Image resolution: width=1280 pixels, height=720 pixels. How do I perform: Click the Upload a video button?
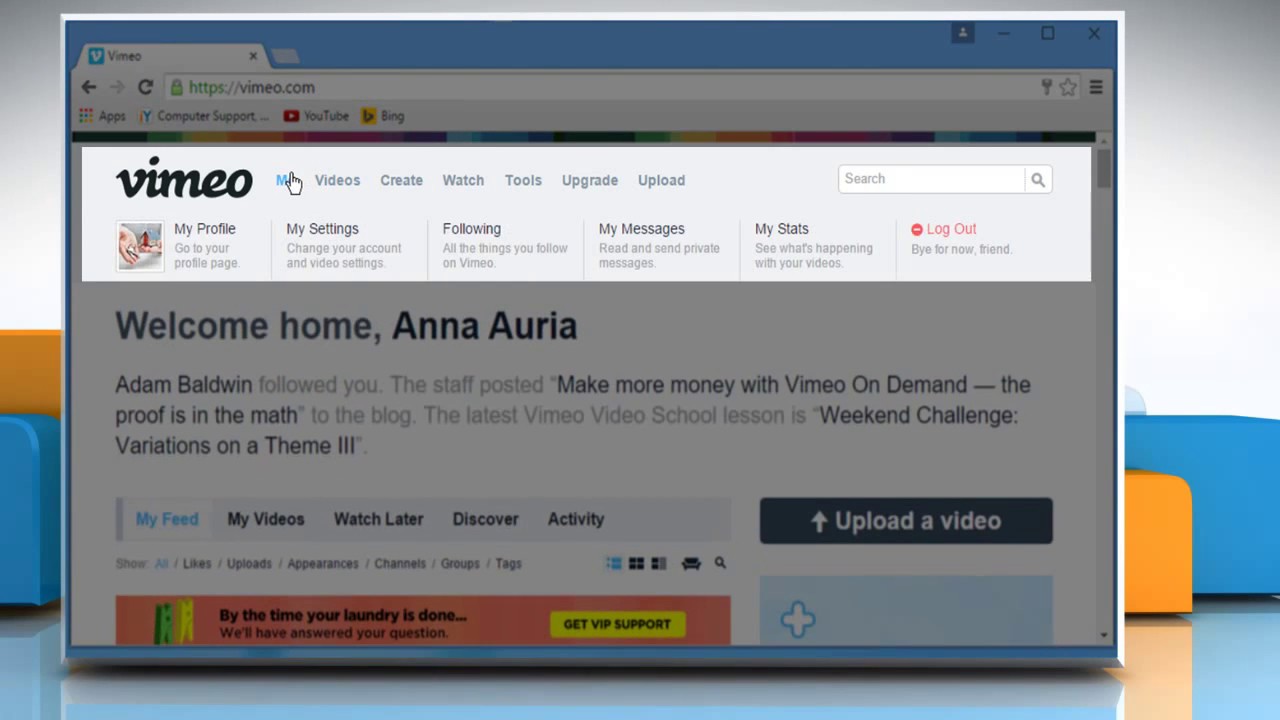(906, 521)
